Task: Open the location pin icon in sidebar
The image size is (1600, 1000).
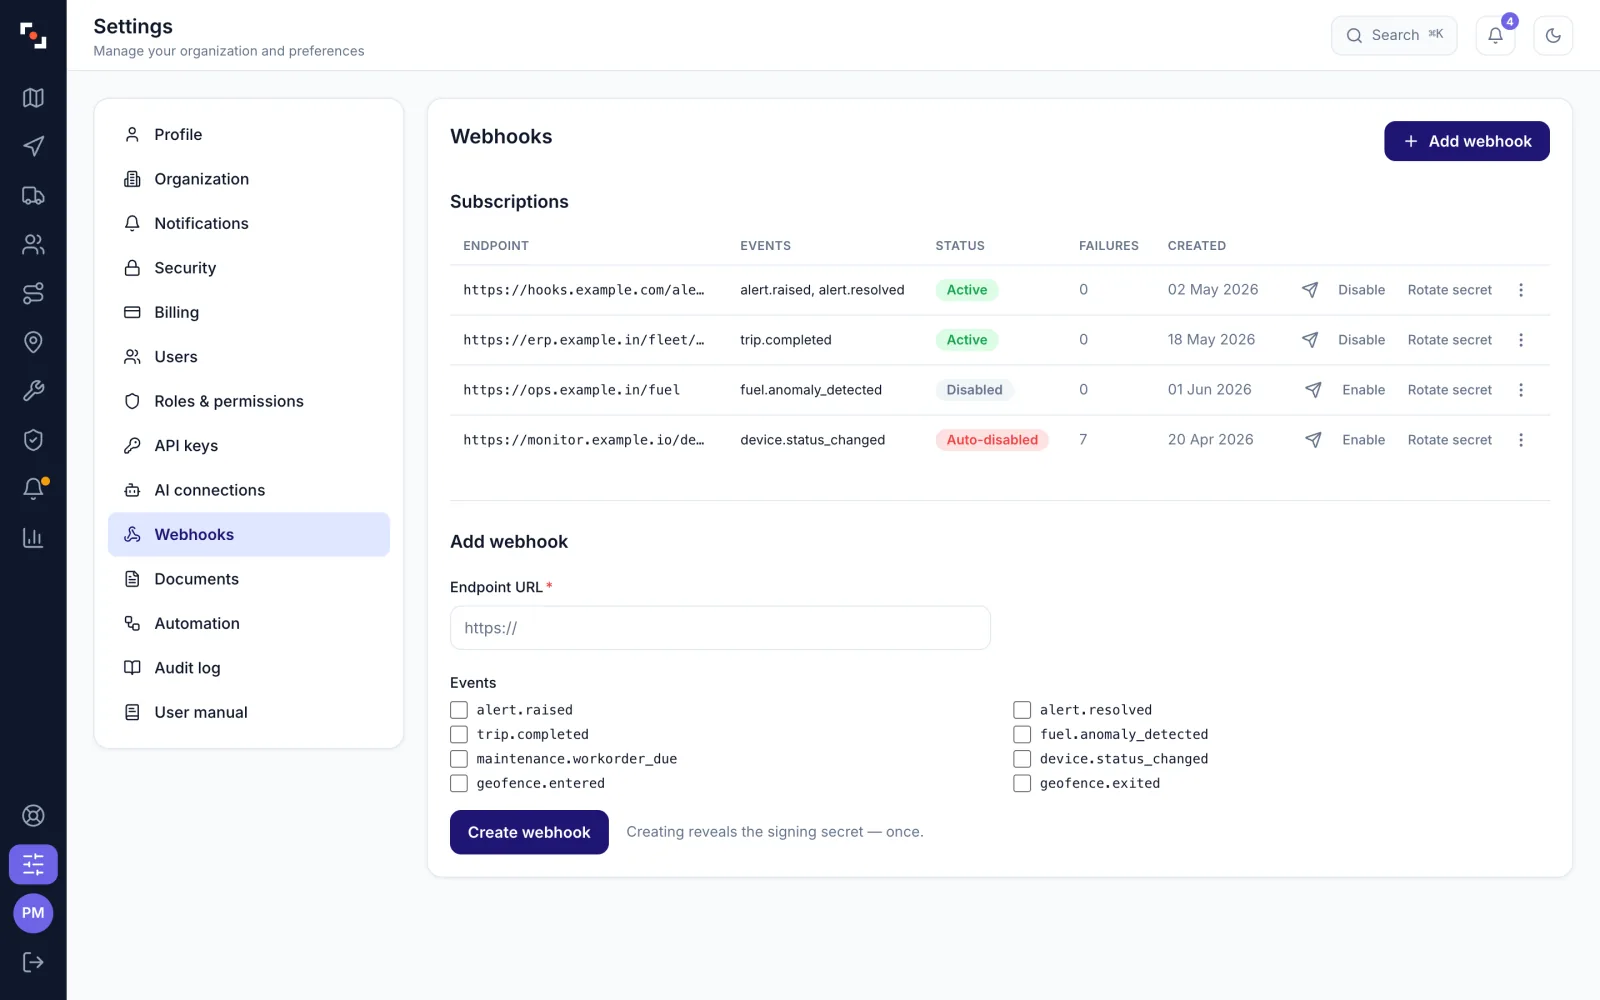Action: pos(33,343)
